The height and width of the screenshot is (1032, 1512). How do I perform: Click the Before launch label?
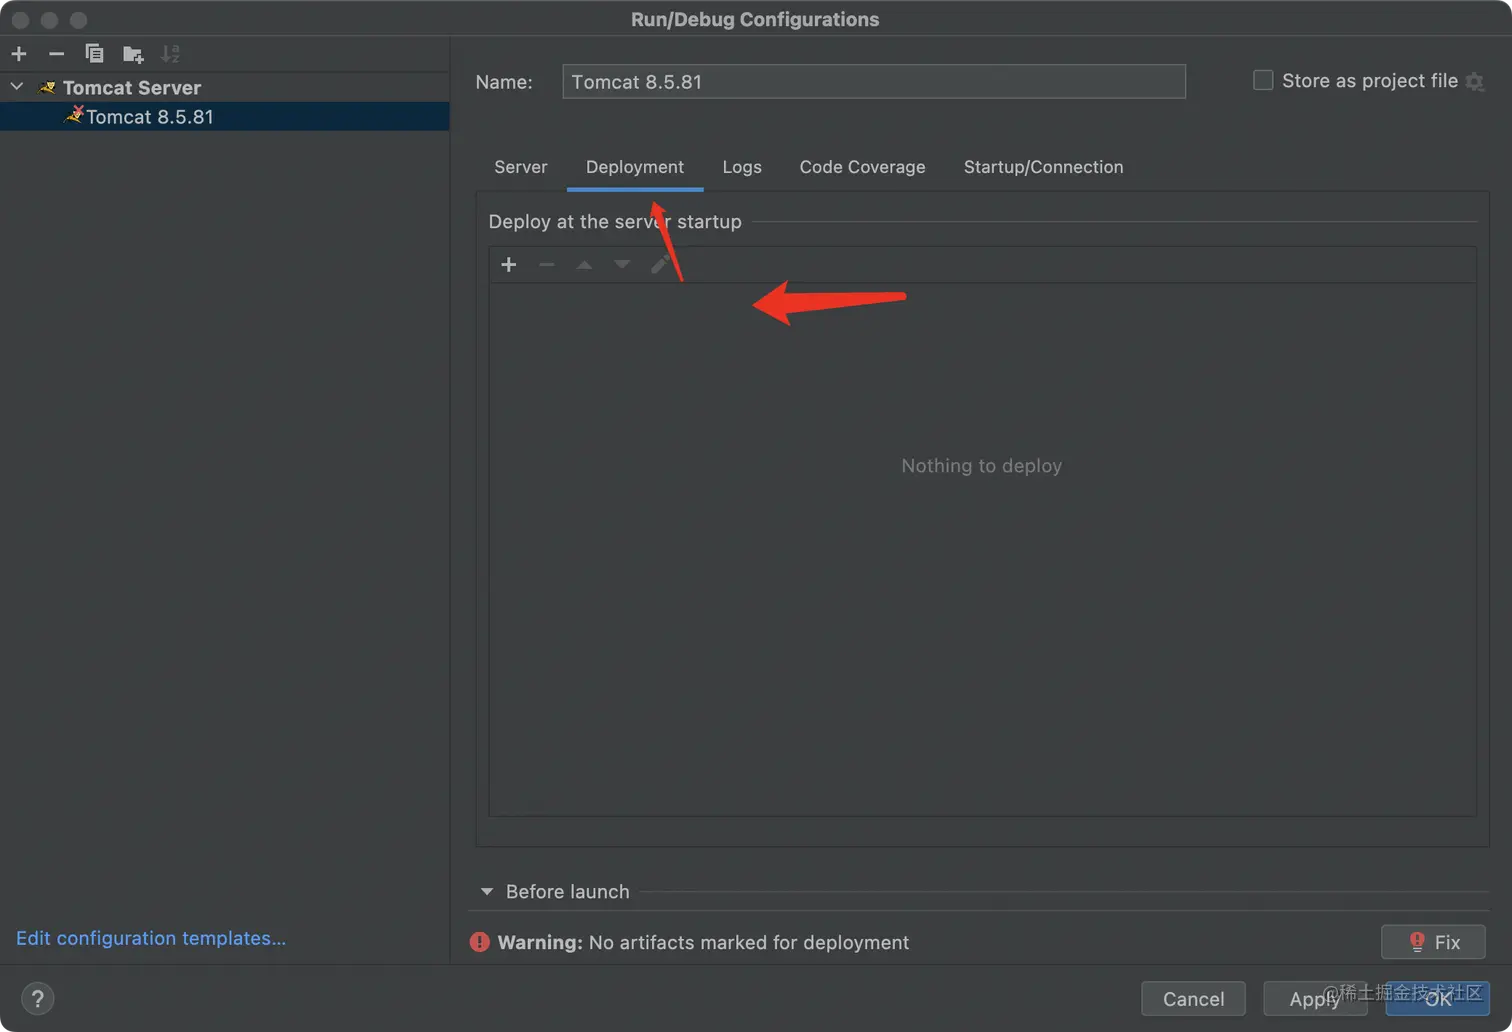click(568, 892)
